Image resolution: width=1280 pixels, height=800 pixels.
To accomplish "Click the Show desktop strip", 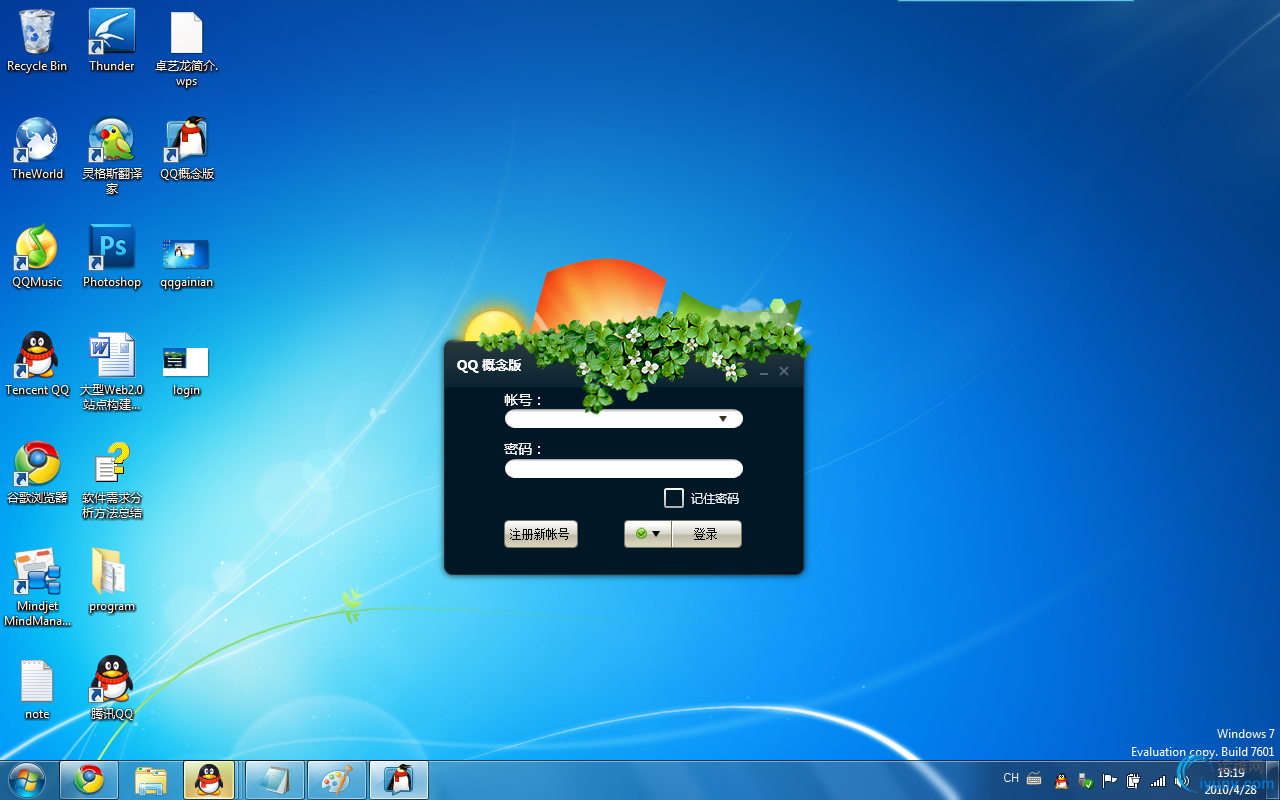I will tap(1272, 780).
